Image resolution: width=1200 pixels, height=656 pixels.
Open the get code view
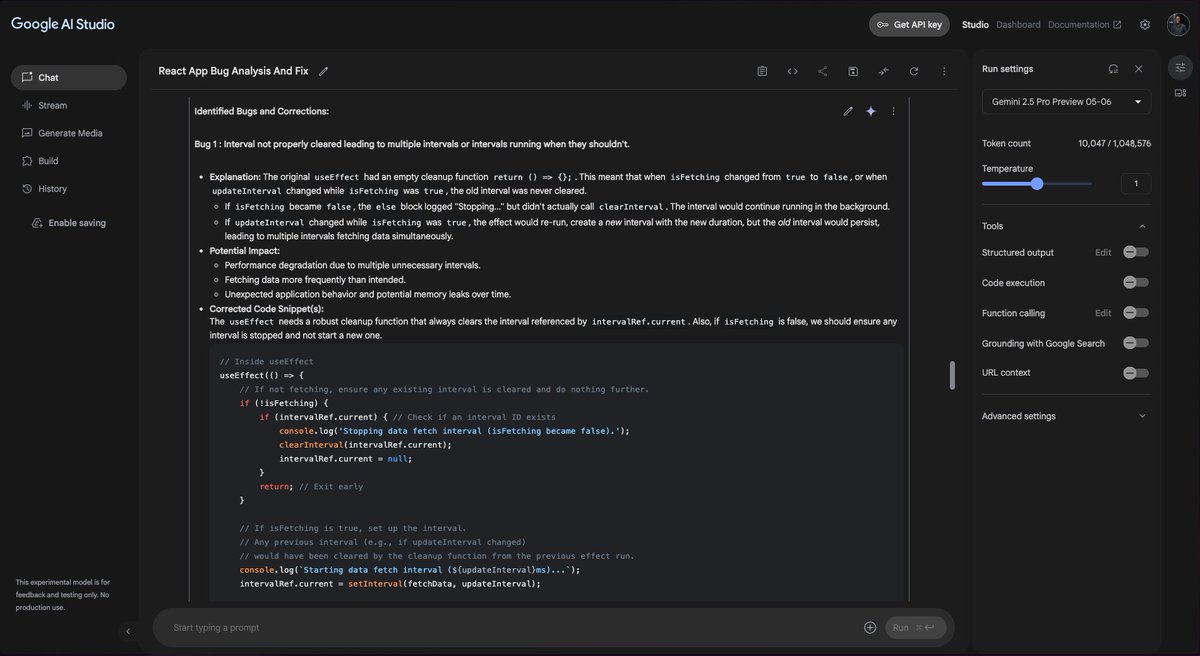click(790, 69)
